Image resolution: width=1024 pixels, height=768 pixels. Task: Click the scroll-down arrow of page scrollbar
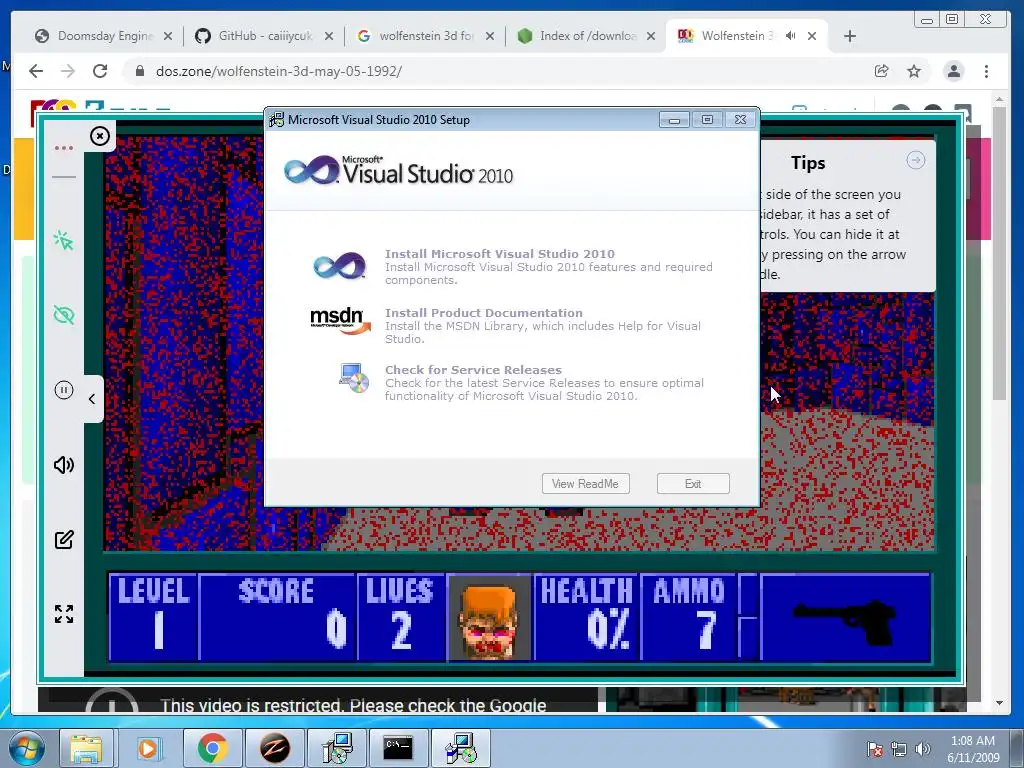tap(999, 703)
